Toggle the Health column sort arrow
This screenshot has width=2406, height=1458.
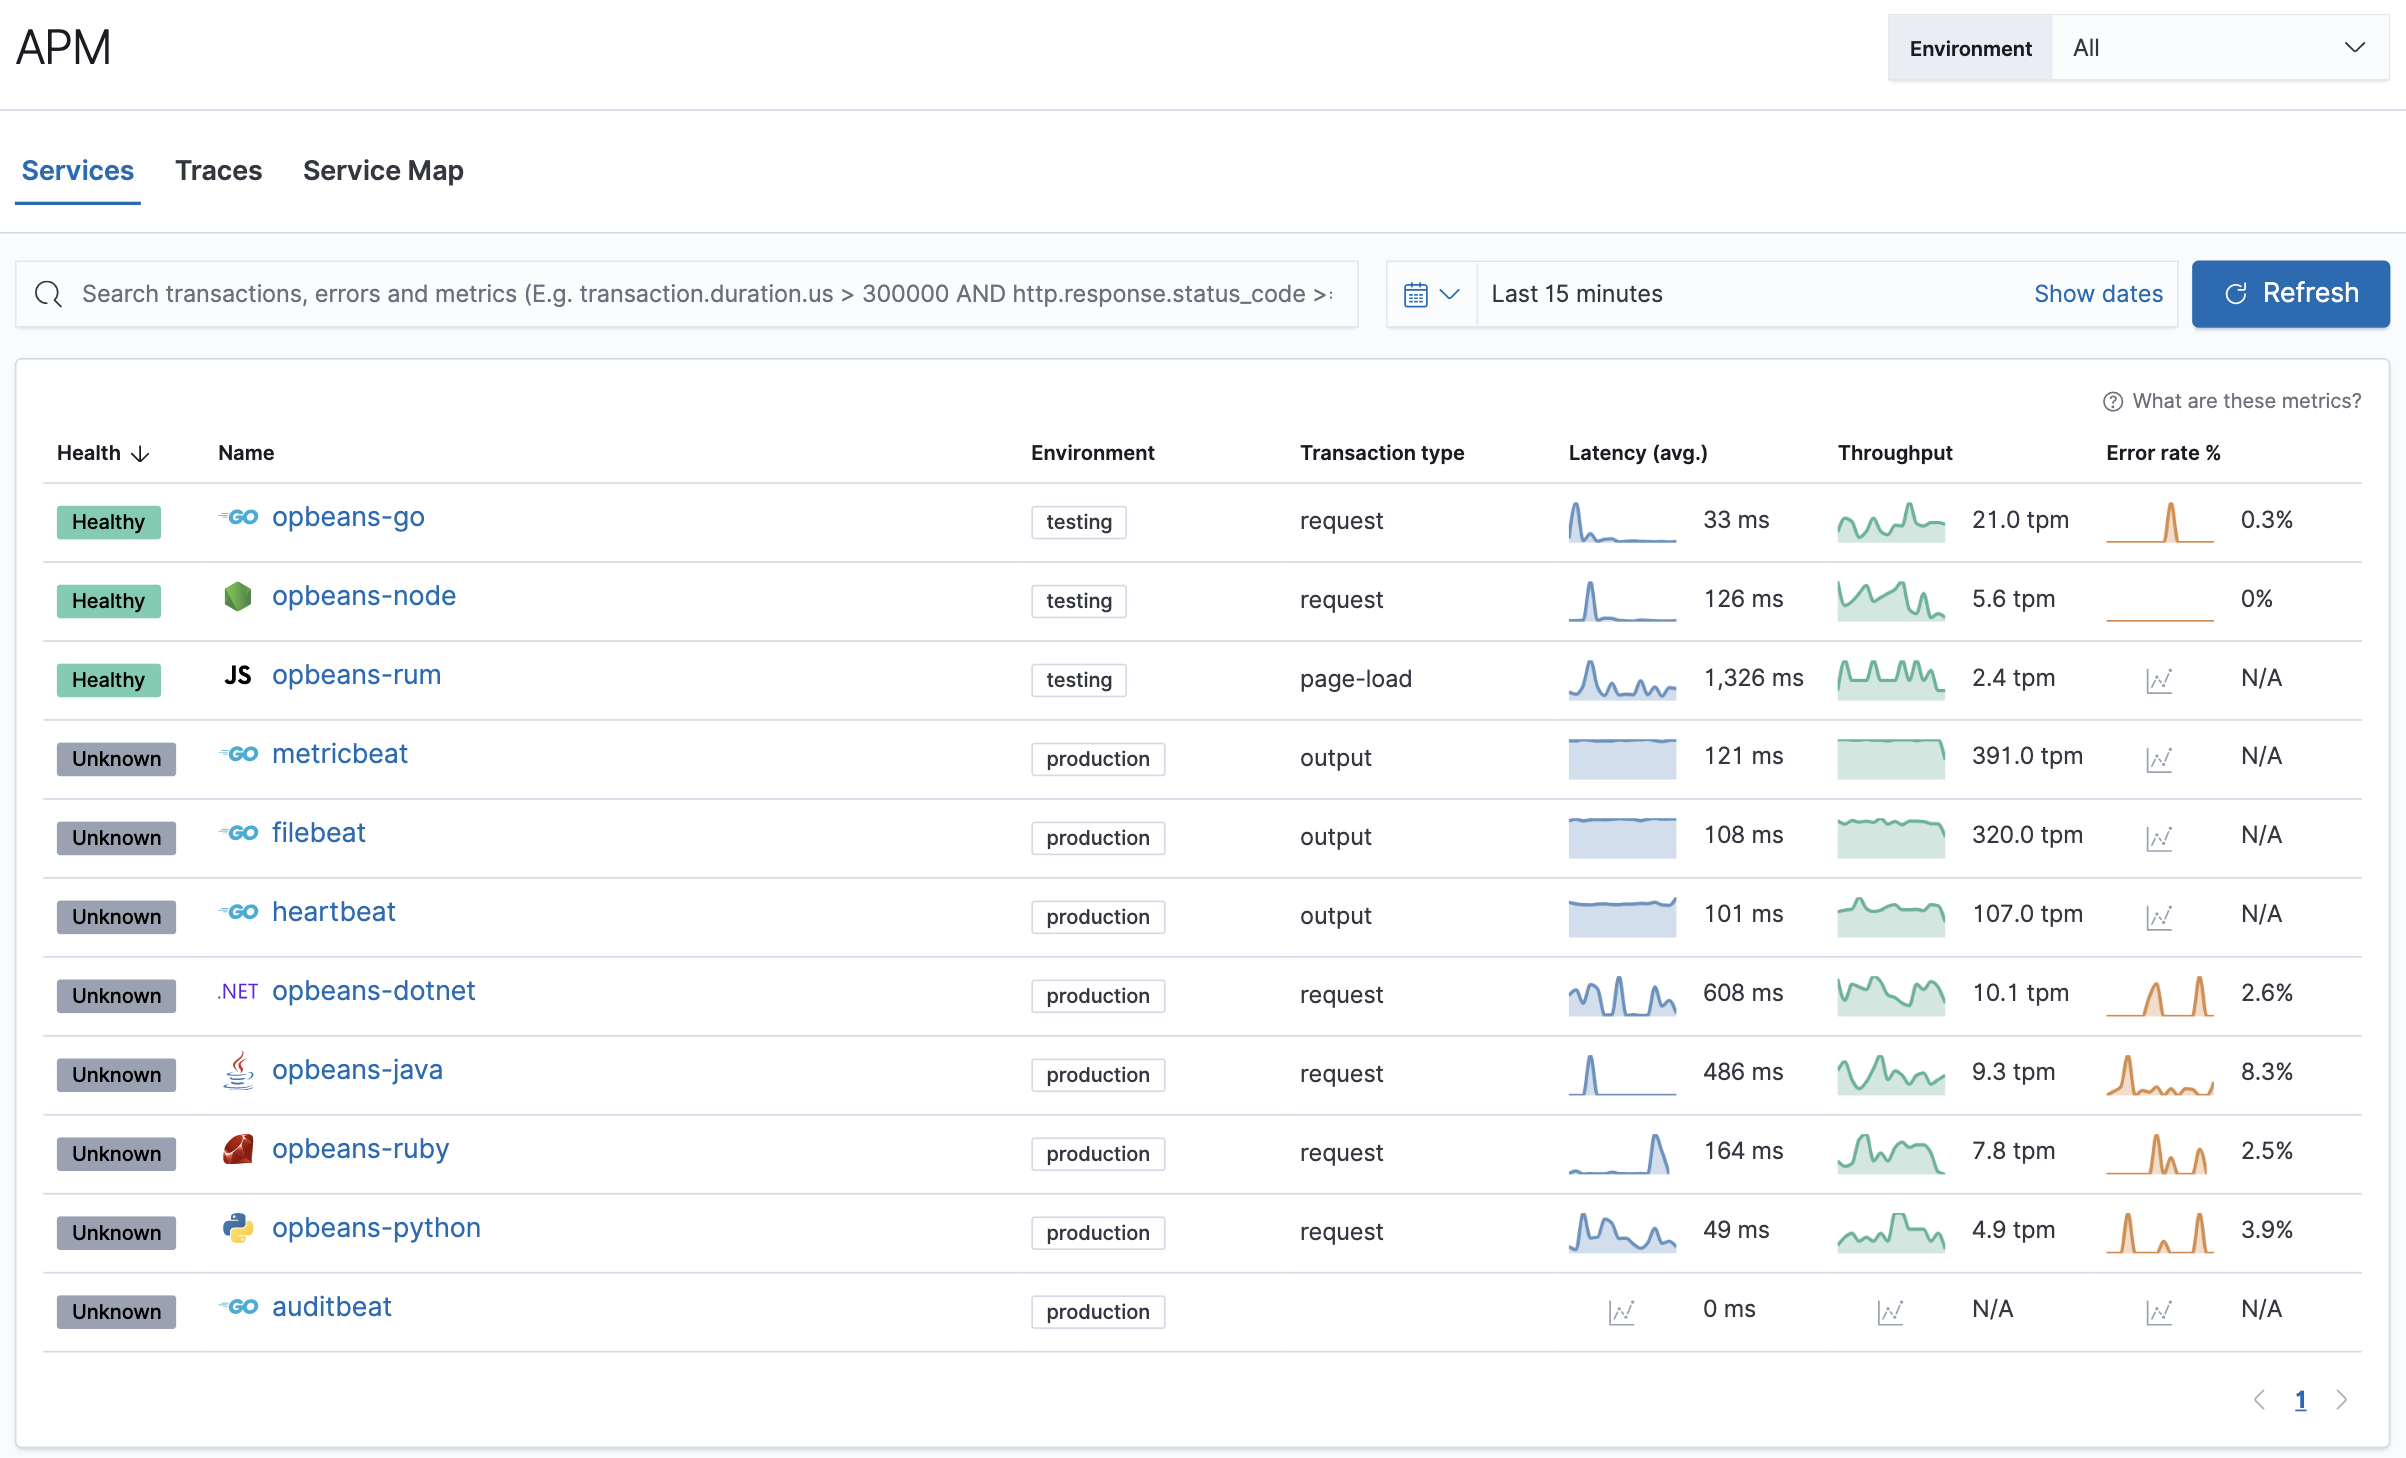point(139,453)
